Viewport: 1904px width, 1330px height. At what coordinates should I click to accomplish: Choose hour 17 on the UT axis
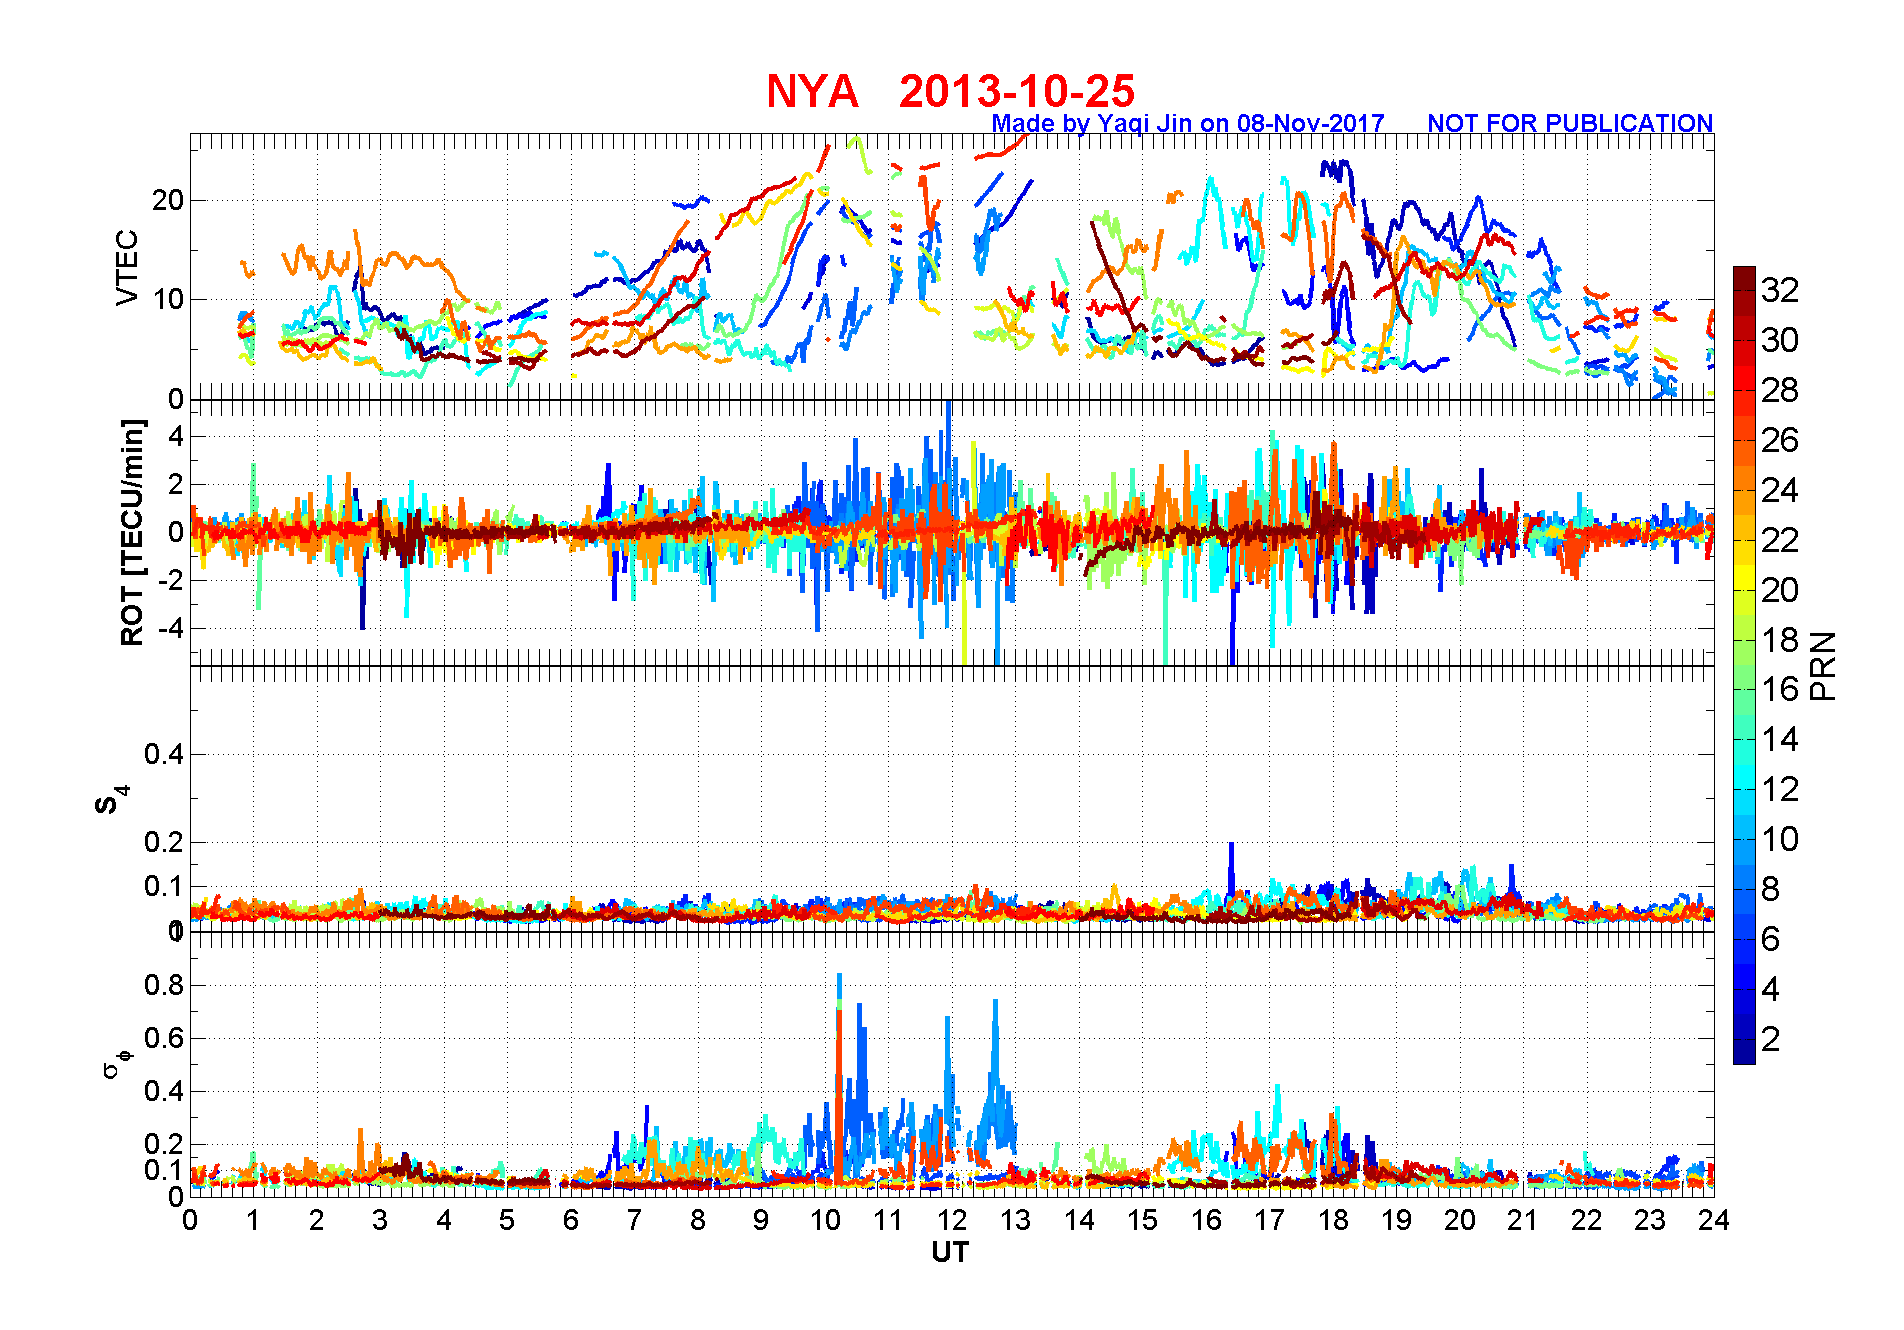(x=1269, y=1220)
